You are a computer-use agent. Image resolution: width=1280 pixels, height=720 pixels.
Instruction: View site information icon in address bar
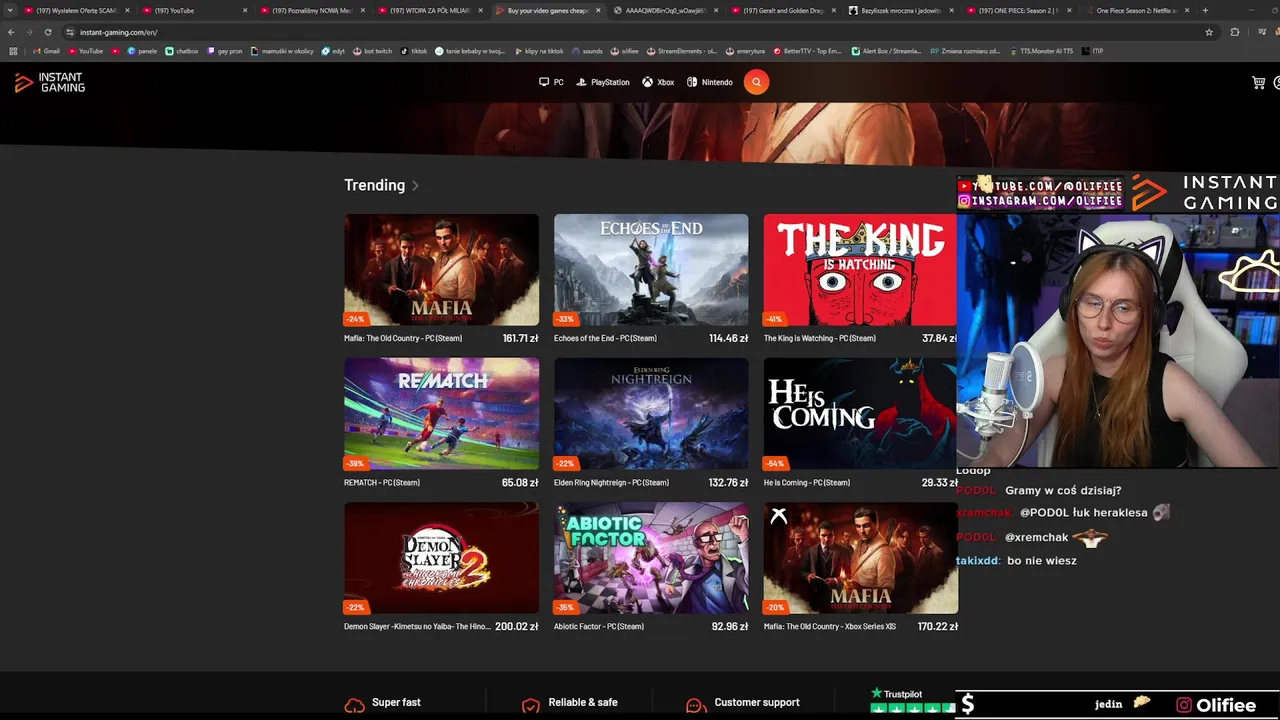point(70,32)
